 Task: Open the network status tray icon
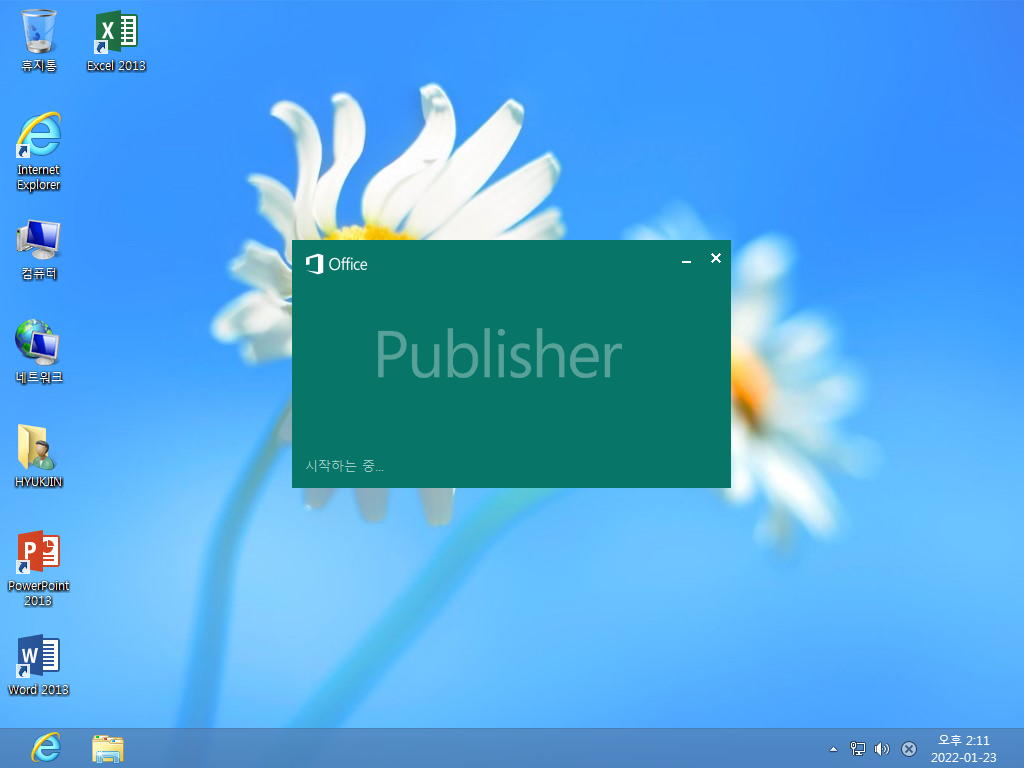(857, 748)
